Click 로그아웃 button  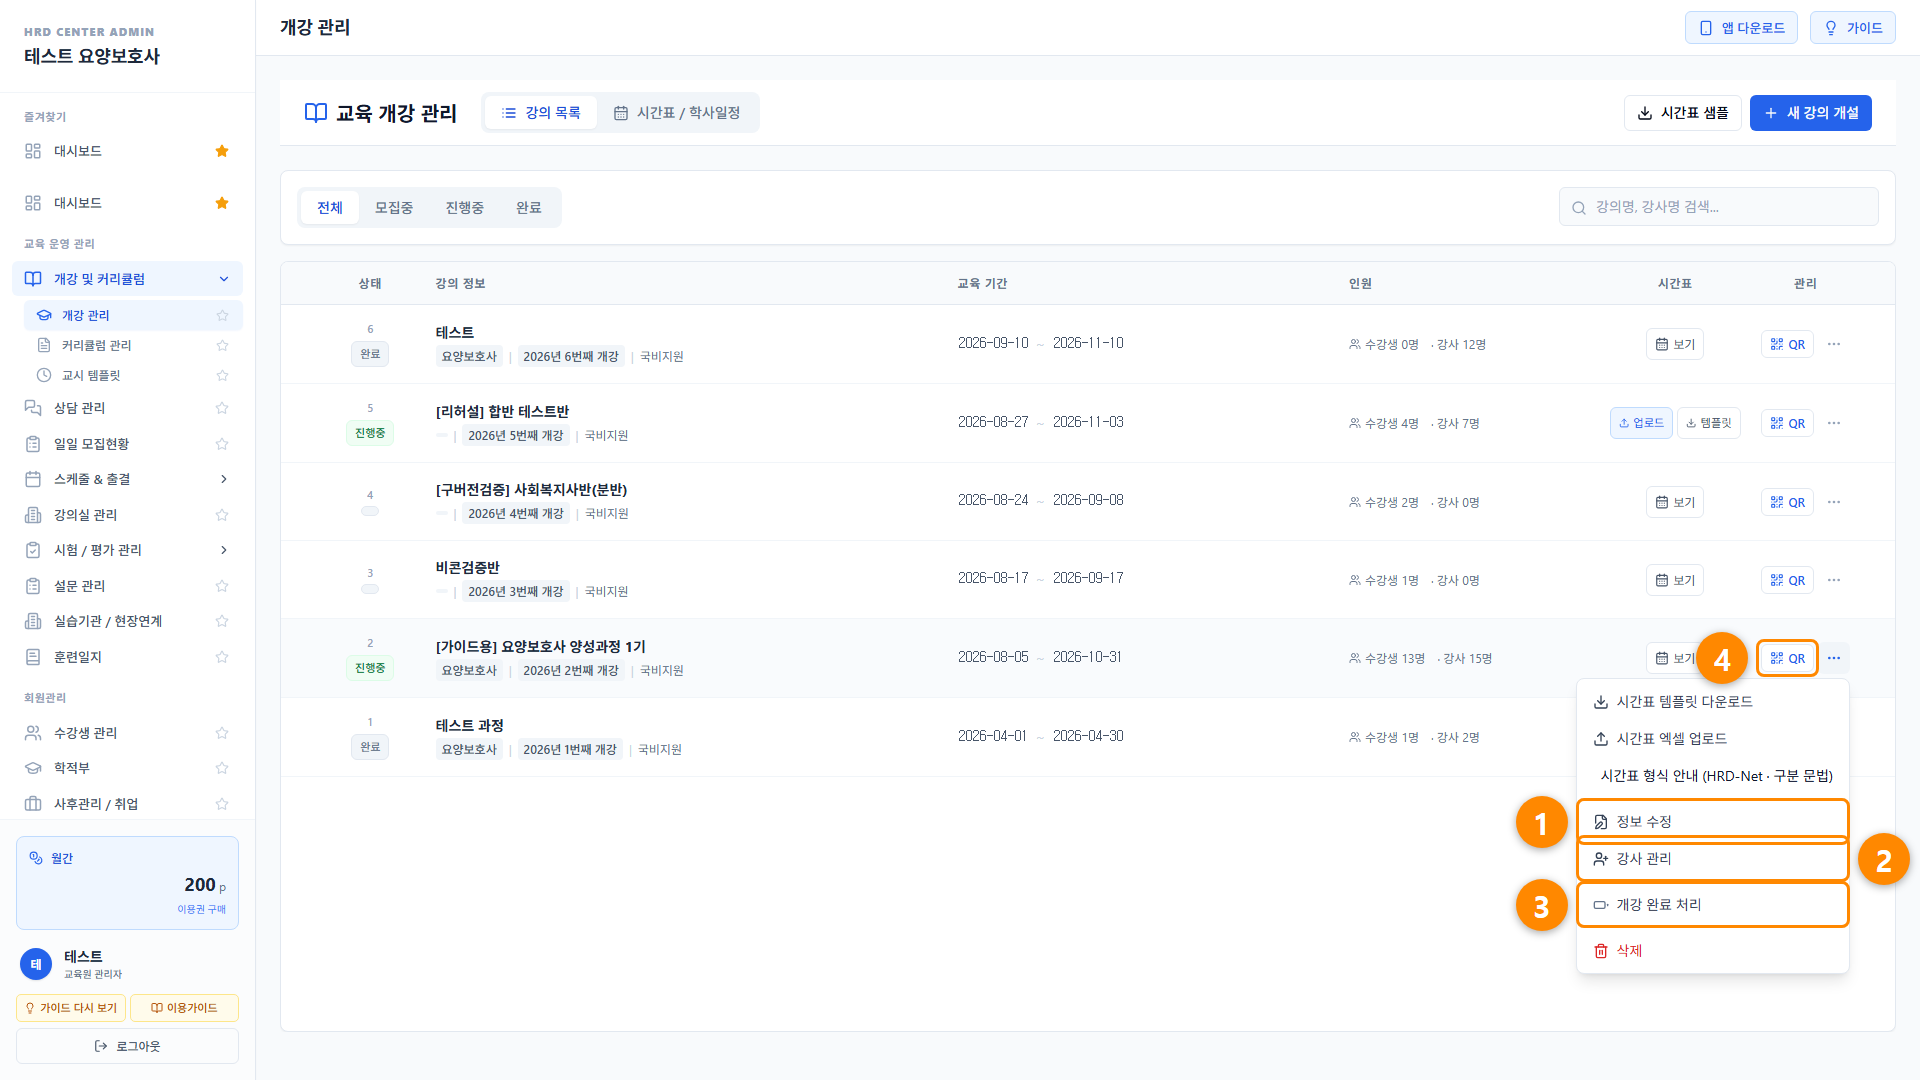point(127,1046)
